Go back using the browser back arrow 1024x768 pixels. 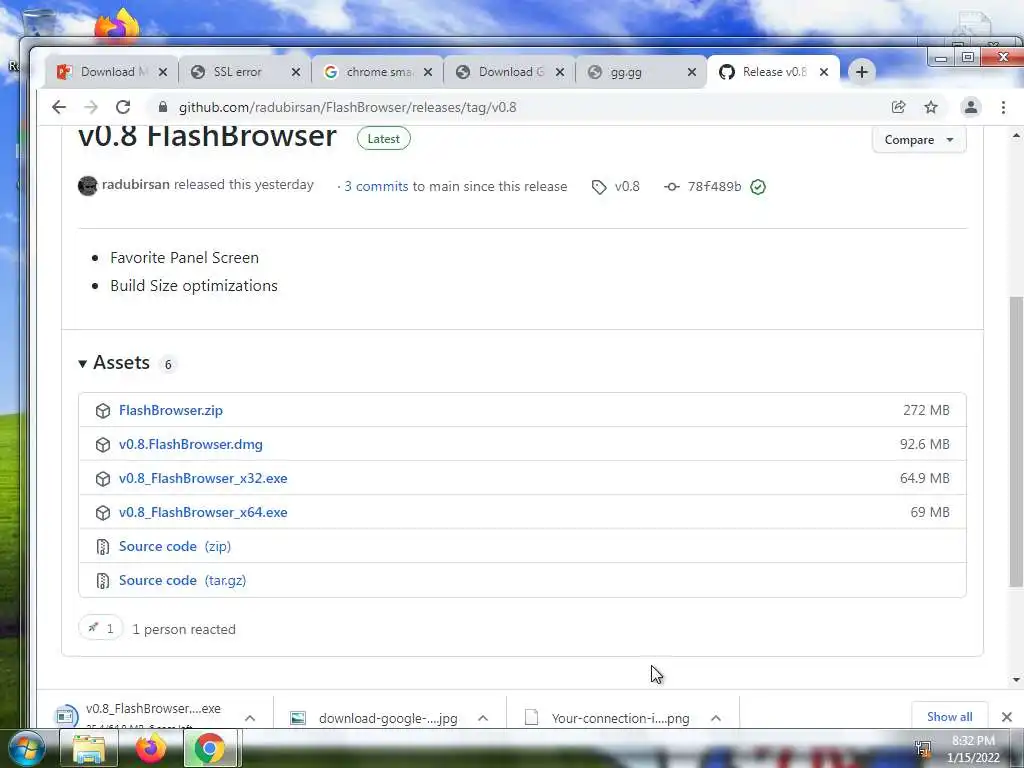pos(59,107)
